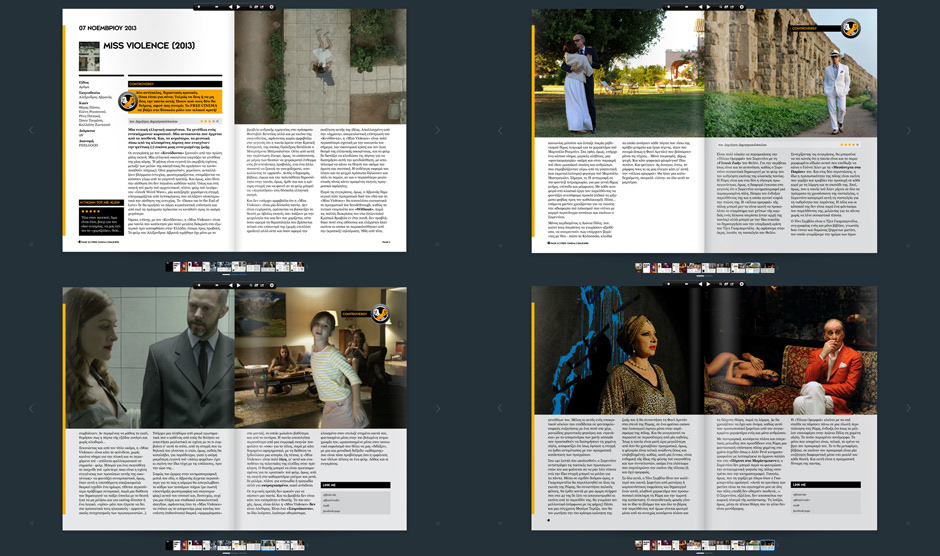Previous-page triangle in toolbar above red-jacket spread
Screen dimensions: 940x556
click(x=701, y=284)
